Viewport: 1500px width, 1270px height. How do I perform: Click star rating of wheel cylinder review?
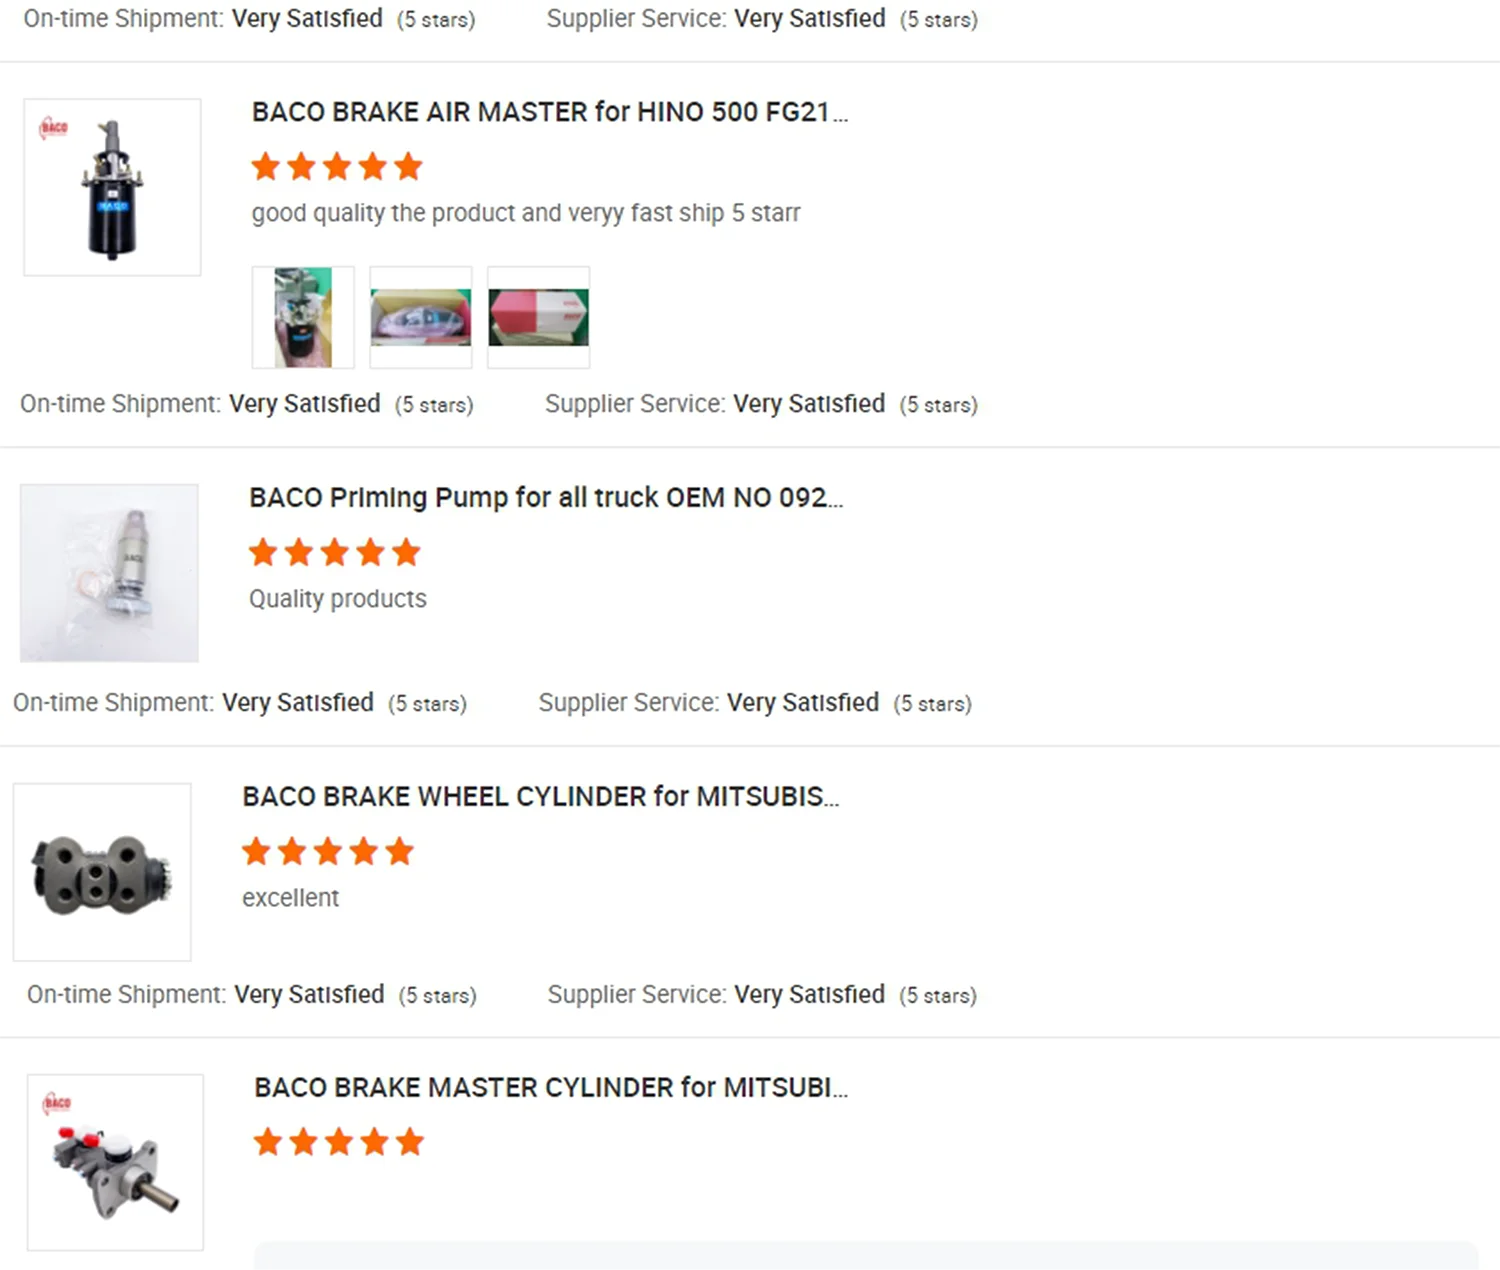pyautogui.click(x=328, y=851)
